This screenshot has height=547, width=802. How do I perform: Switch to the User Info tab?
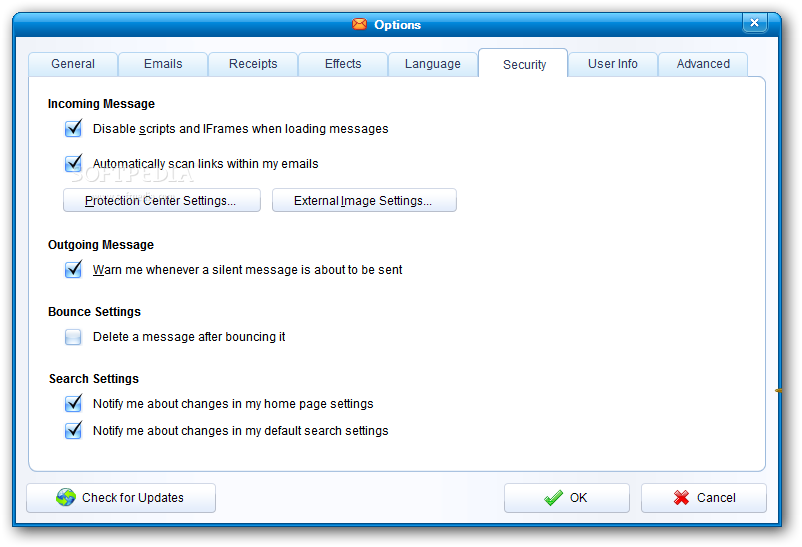613,64
